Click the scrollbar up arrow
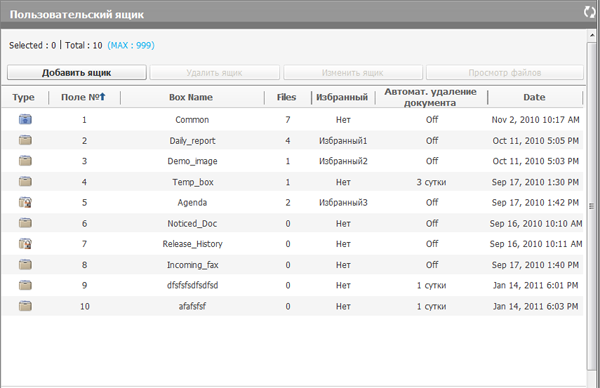The image size is (600, 388). [592, 35]
